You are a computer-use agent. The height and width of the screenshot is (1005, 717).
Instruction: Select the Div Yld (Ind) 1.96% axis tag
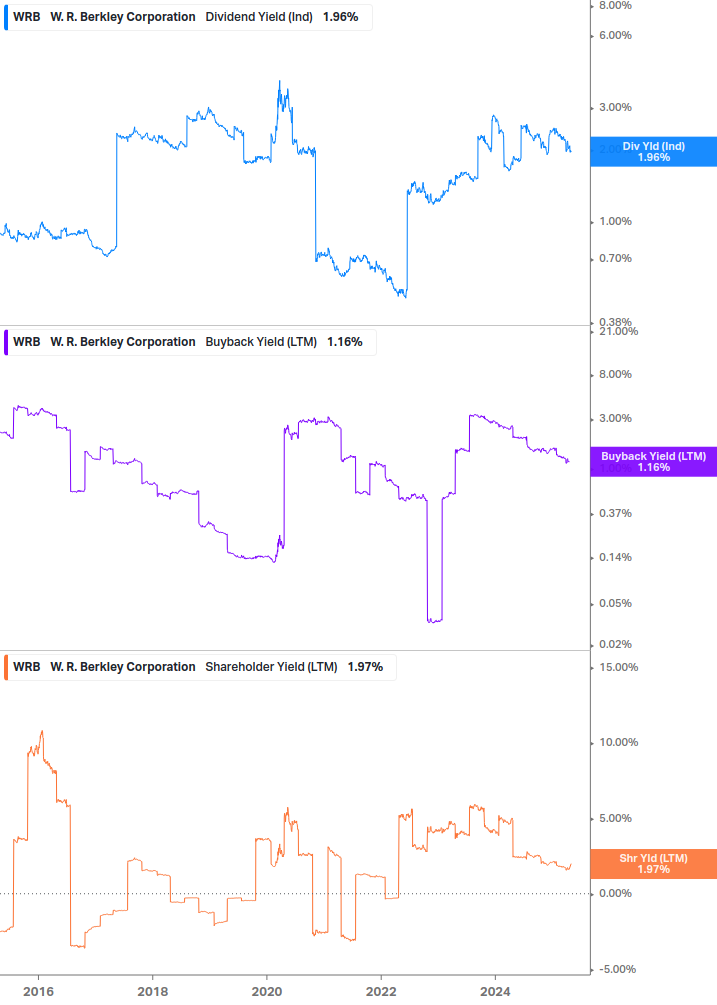[x=654, y=152]
